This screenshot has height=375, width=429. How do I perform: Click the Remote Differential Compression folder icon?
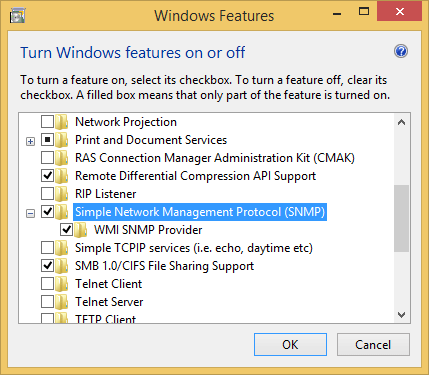[x=62, y=176]
